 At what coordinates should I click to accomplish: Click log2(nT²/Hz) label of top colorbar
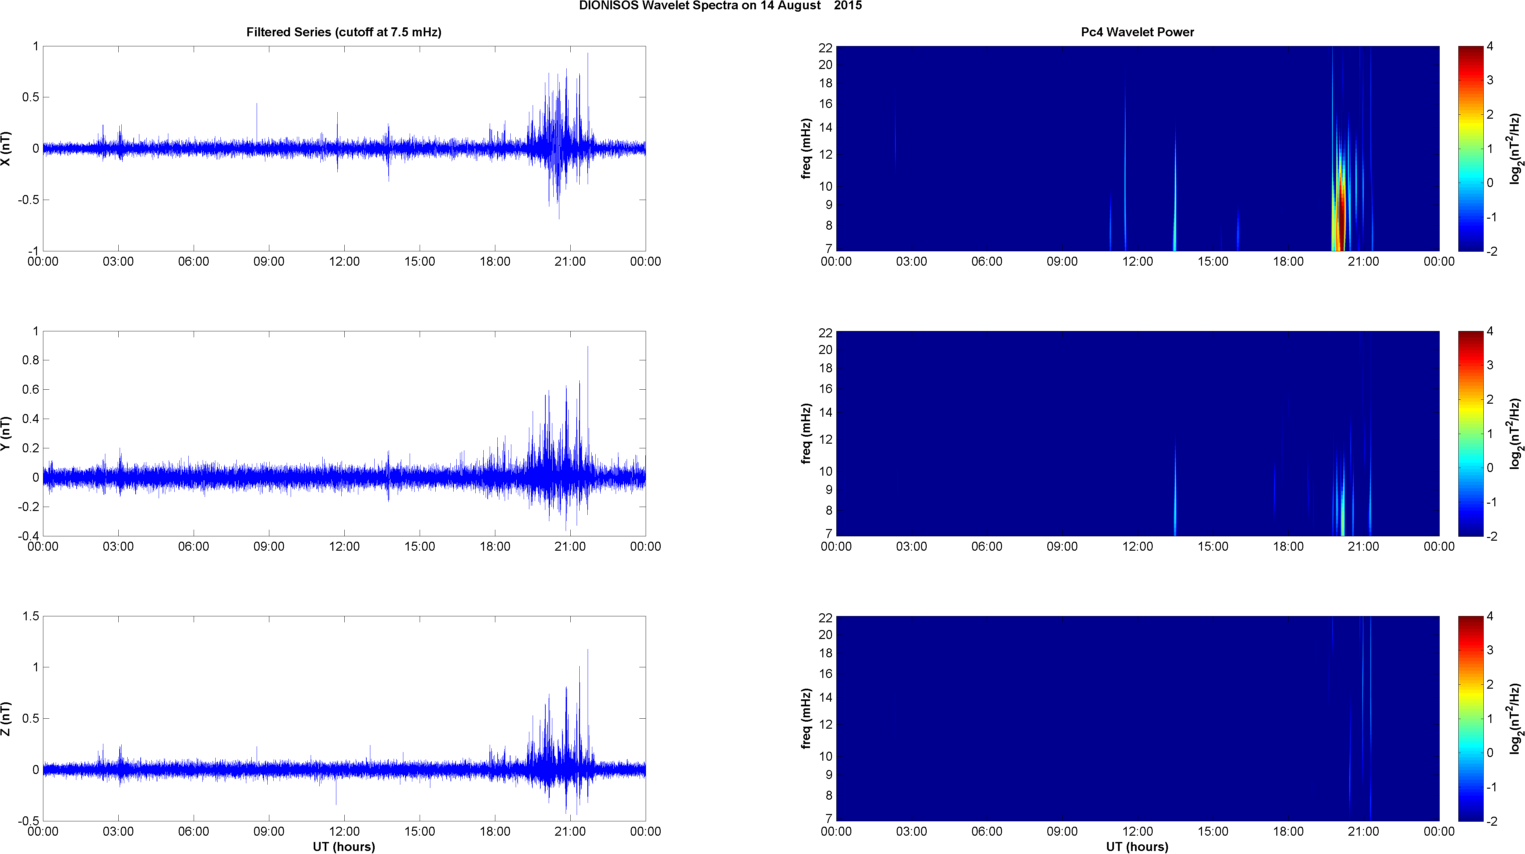tap(1516, 148)
